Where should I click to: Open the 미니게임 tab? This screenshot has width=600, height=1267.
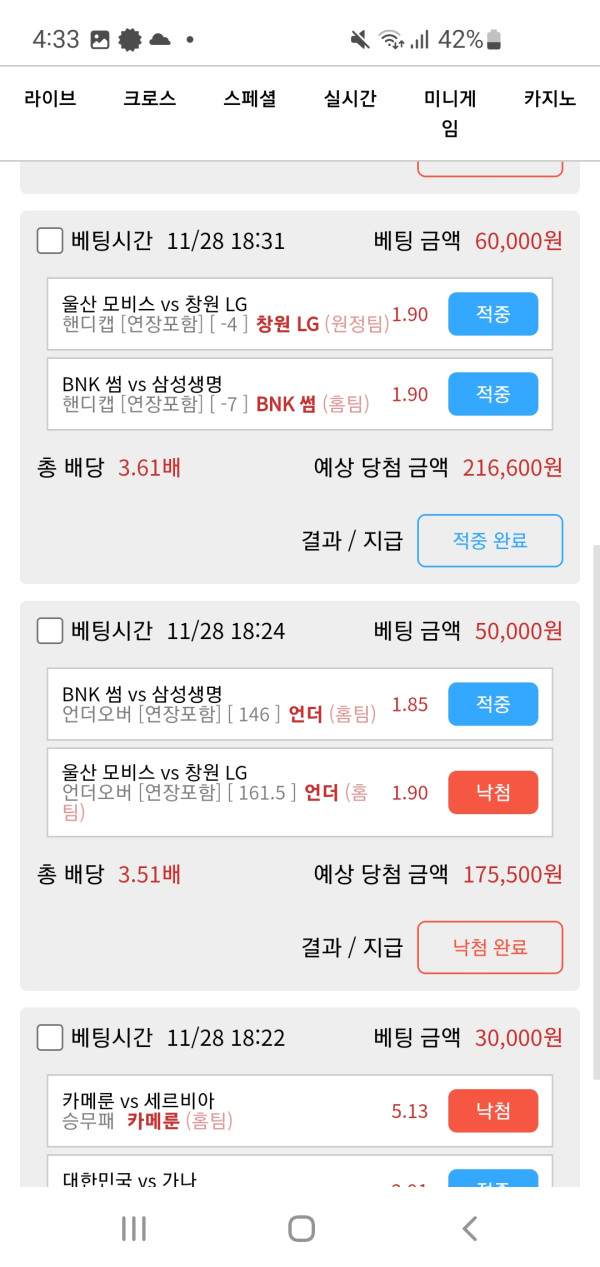pyautogui.click(x=450, y=112)
